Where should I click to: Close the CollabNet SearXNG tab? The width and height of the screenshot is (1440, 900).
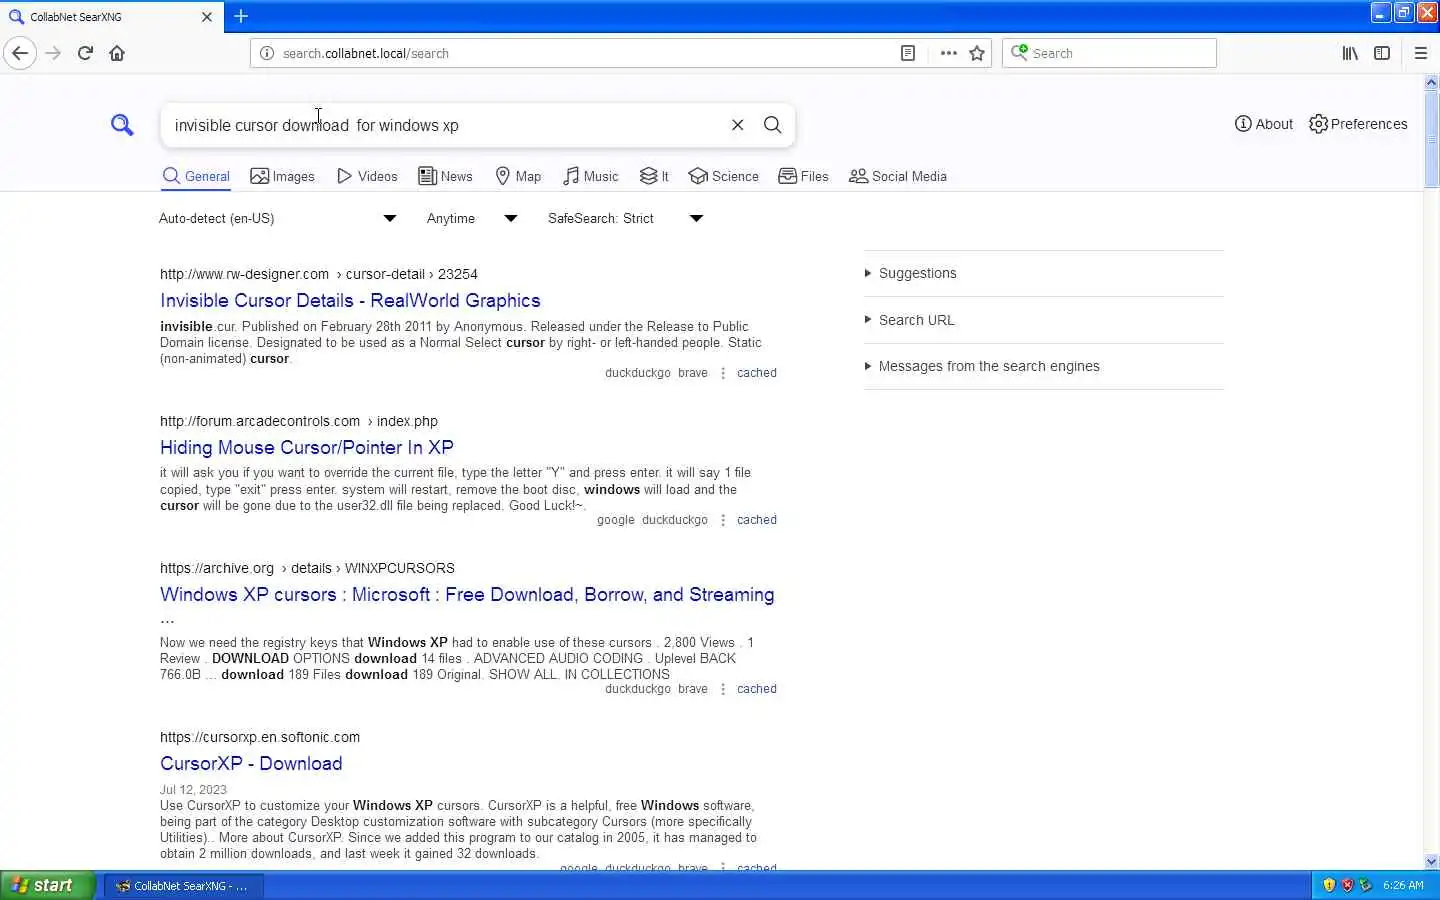click(x=207, y=16)
